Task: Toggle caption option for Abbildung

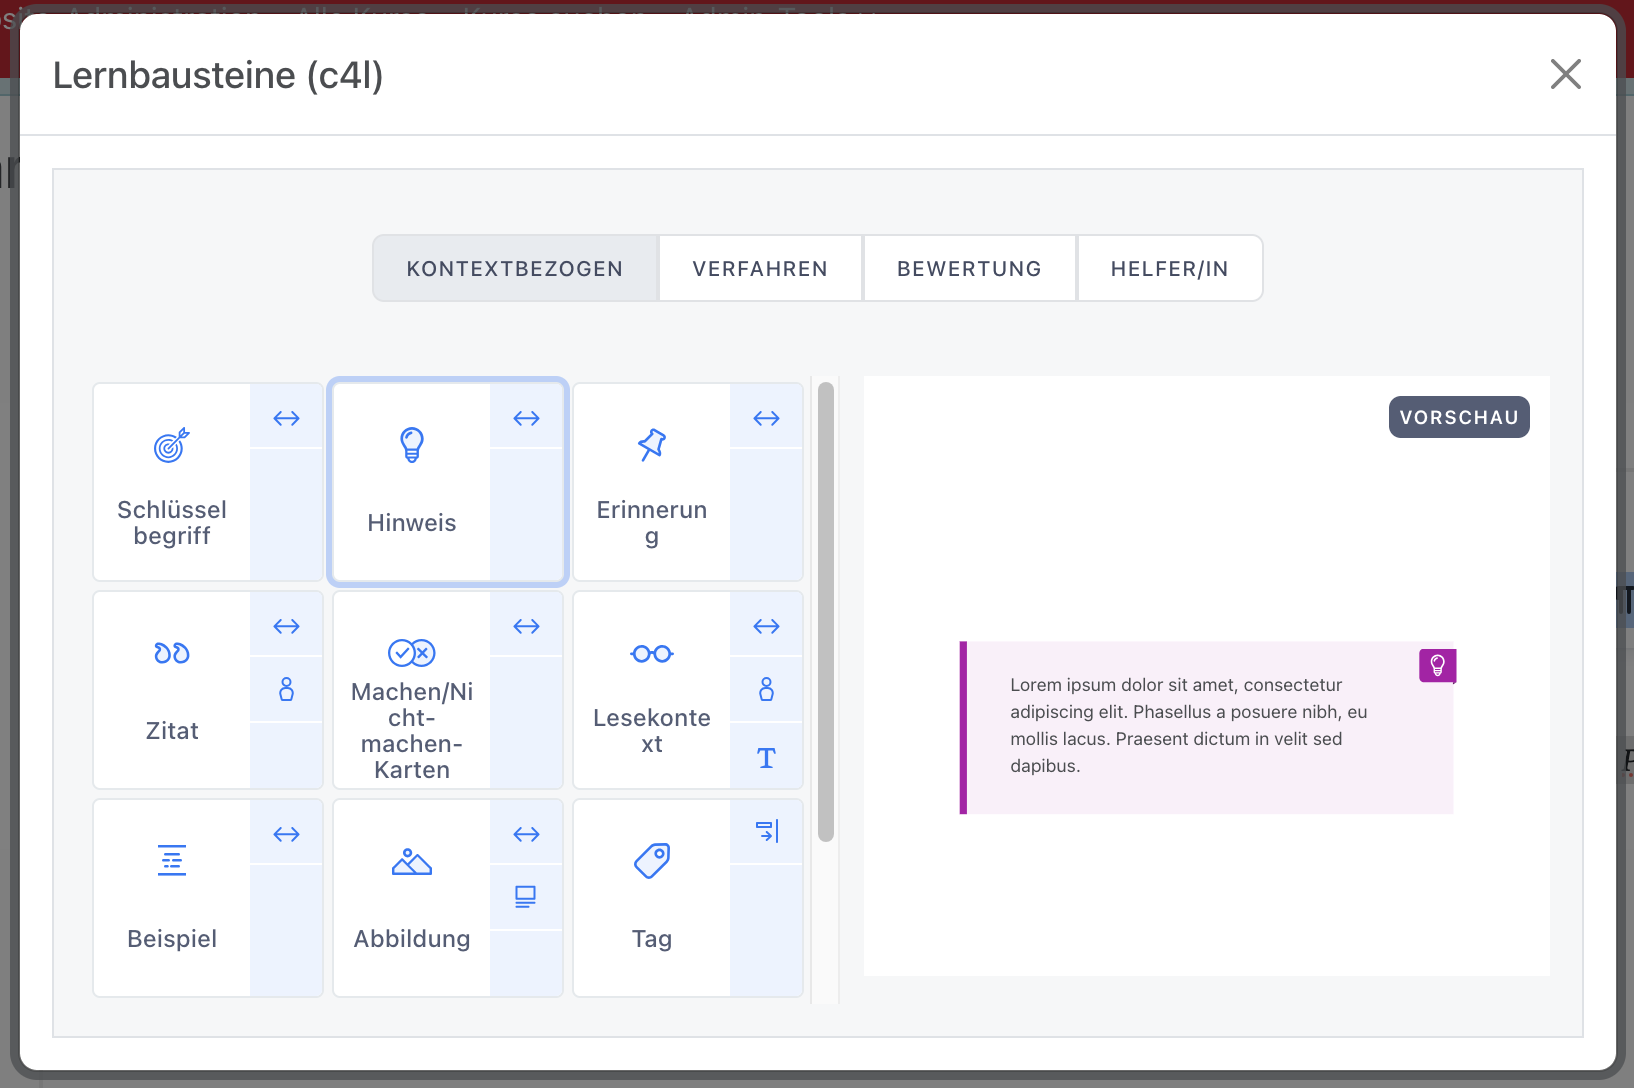Action: coord(526,897)
